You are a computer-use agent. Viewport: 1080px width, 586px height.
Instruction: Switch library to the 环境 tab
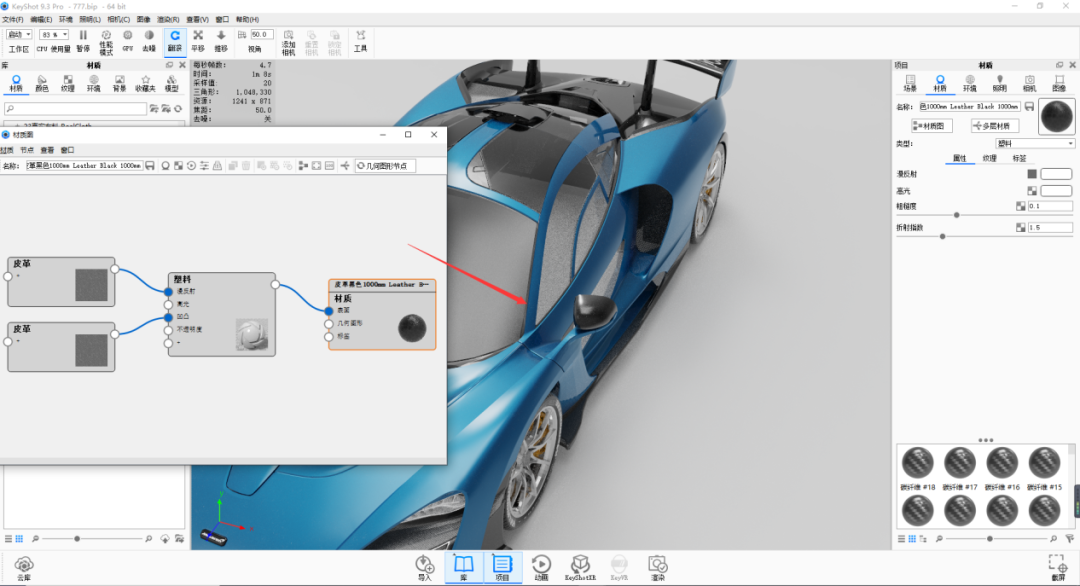94,83
